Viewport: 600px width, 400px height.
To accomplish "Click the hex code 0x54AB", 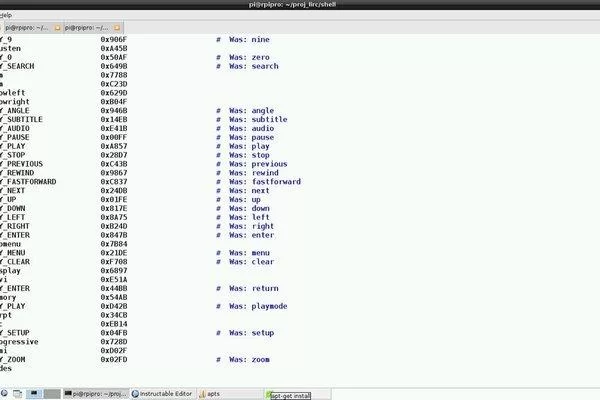I will 114,297.
